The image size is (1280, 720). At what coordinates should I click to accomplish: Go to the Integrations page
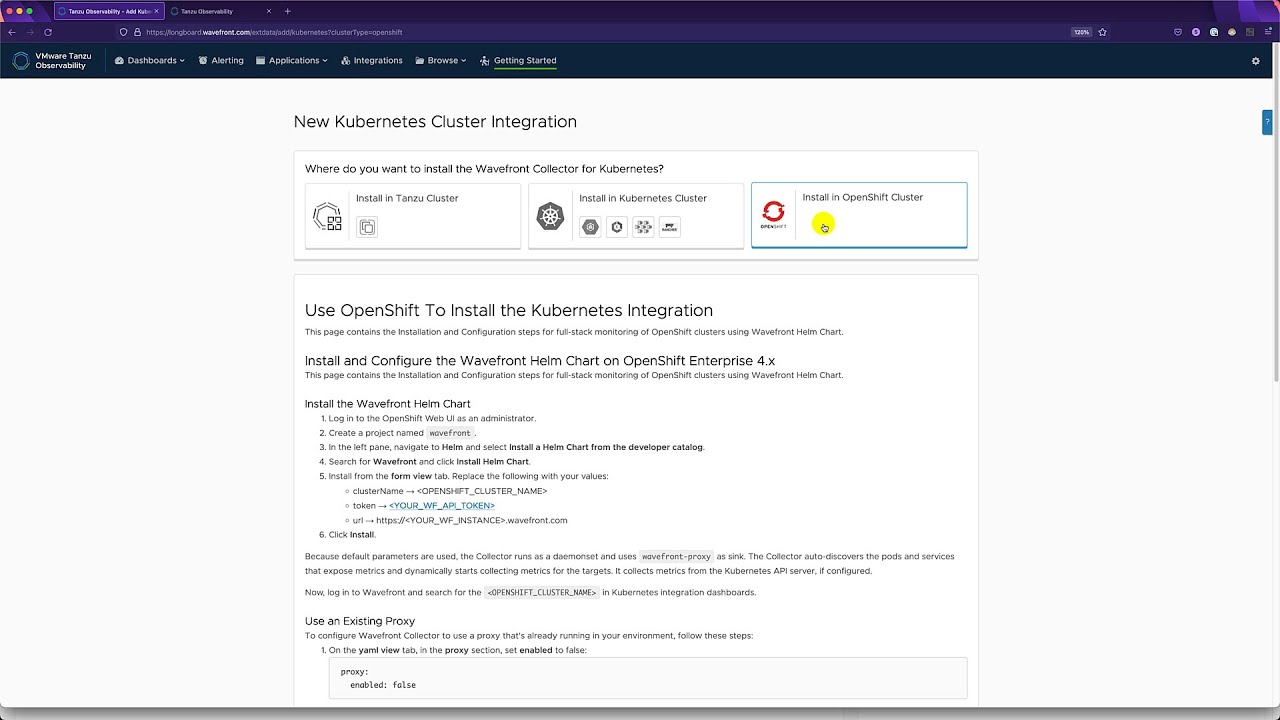[x=372, y=61]
